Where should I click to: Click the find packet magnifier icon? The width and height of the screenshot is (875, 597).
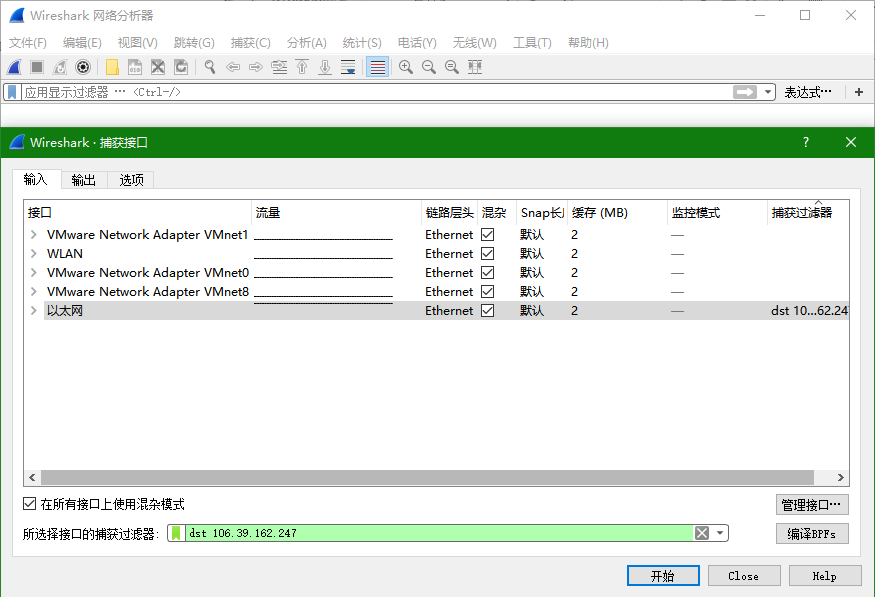click(210, 68)
